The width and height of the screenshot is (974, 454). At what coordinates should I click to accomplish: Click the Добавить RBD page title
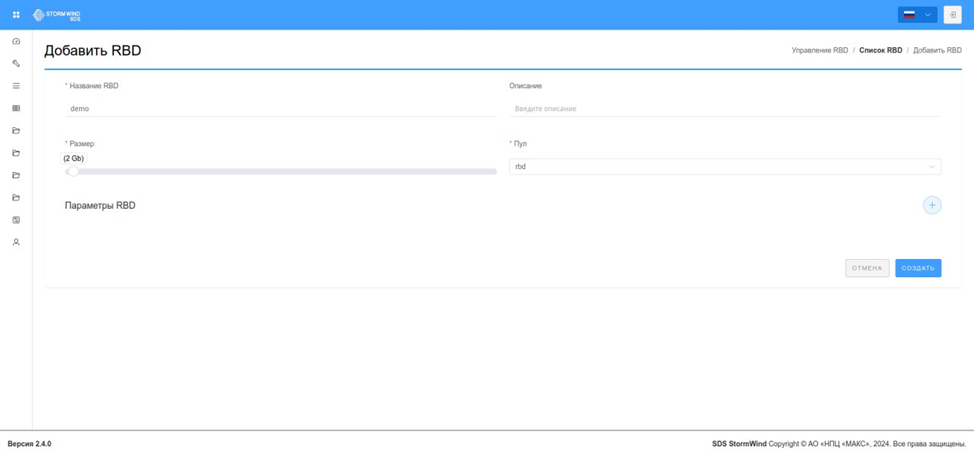[93, 51]
